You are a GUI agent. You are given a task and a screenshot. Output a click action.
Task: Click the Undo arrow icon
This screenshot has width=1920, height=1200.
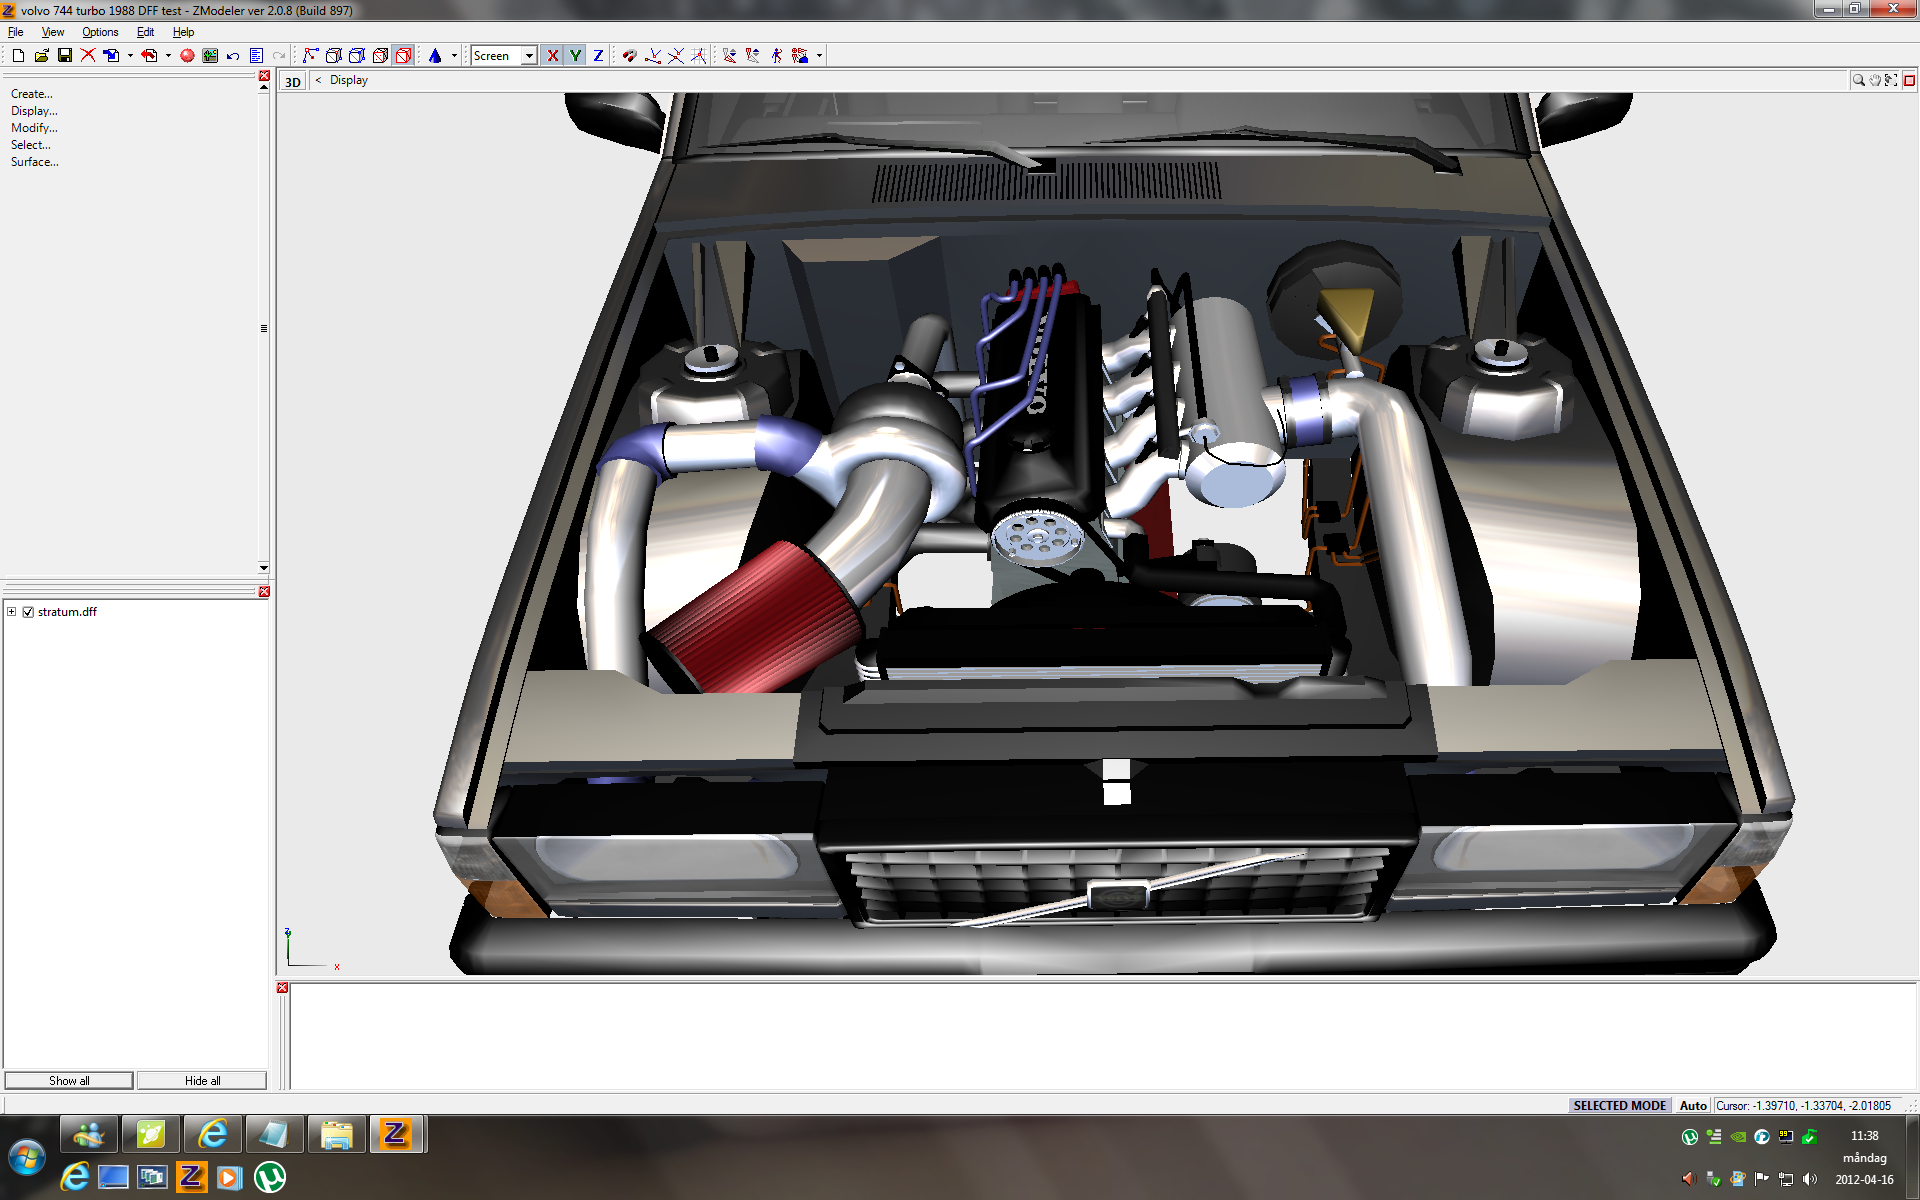click(x=233, y=56)
